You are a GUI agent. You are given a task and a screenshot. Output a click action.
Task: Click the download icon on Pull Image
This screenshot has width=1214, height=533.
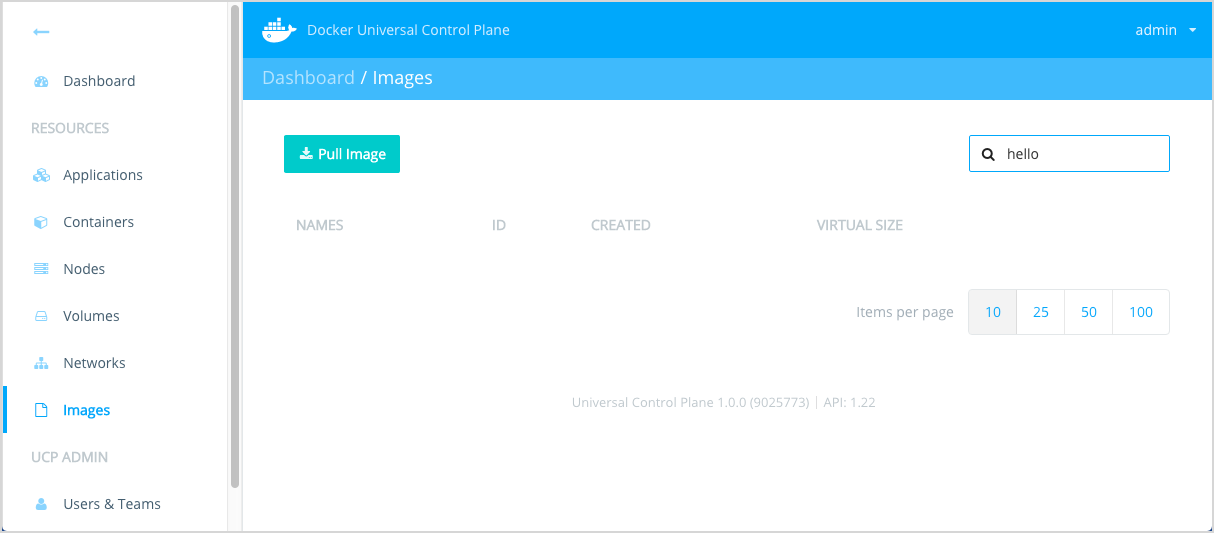point(306,154)
